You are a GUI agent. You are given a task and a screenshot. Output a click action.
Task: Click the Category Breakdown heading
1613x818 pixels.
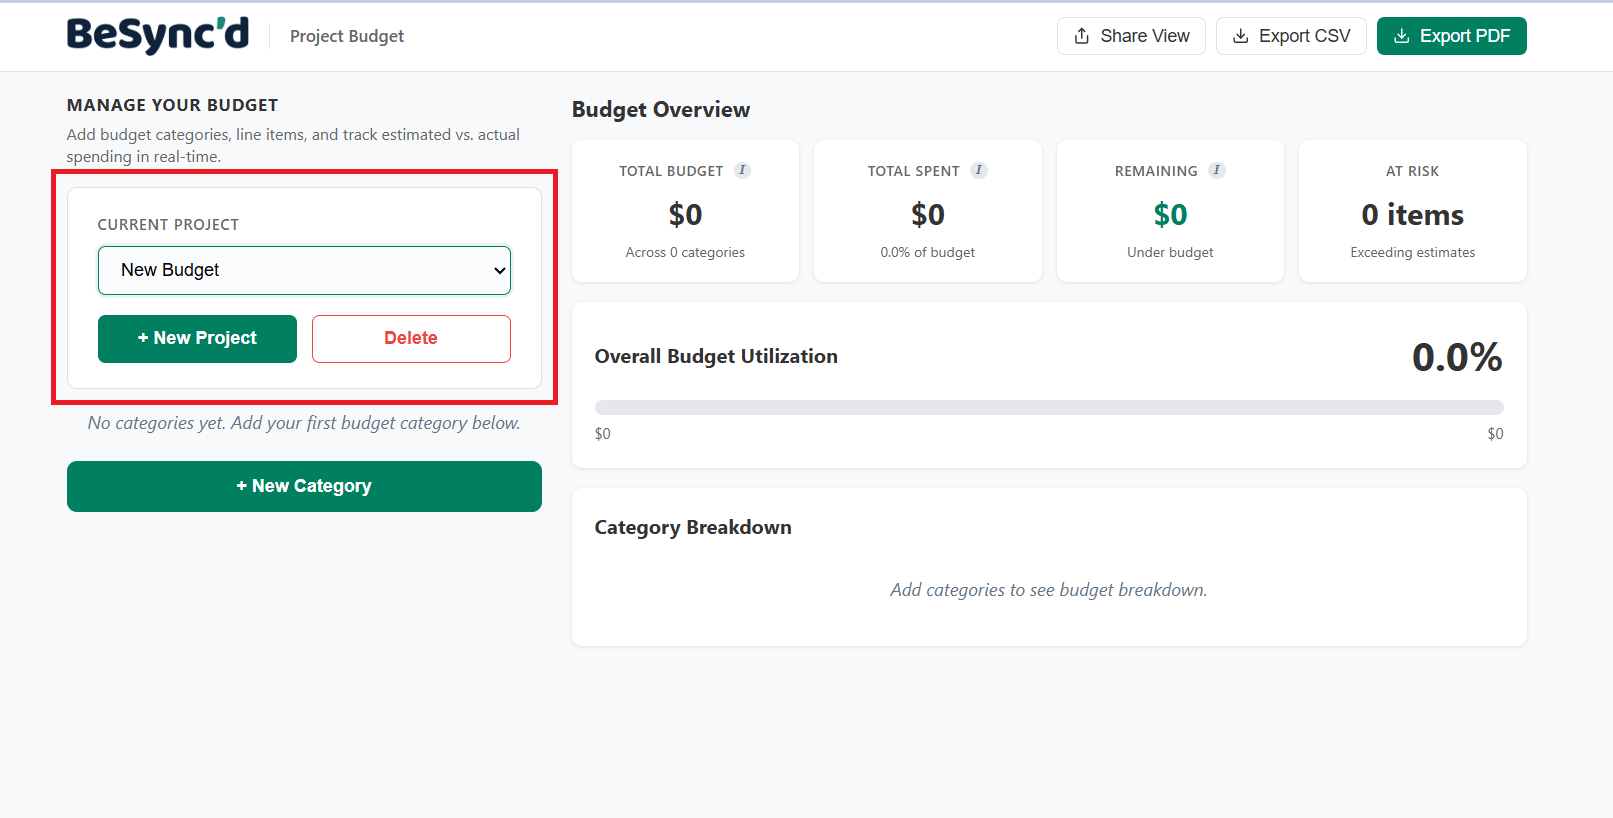click(x=693, y=527)
